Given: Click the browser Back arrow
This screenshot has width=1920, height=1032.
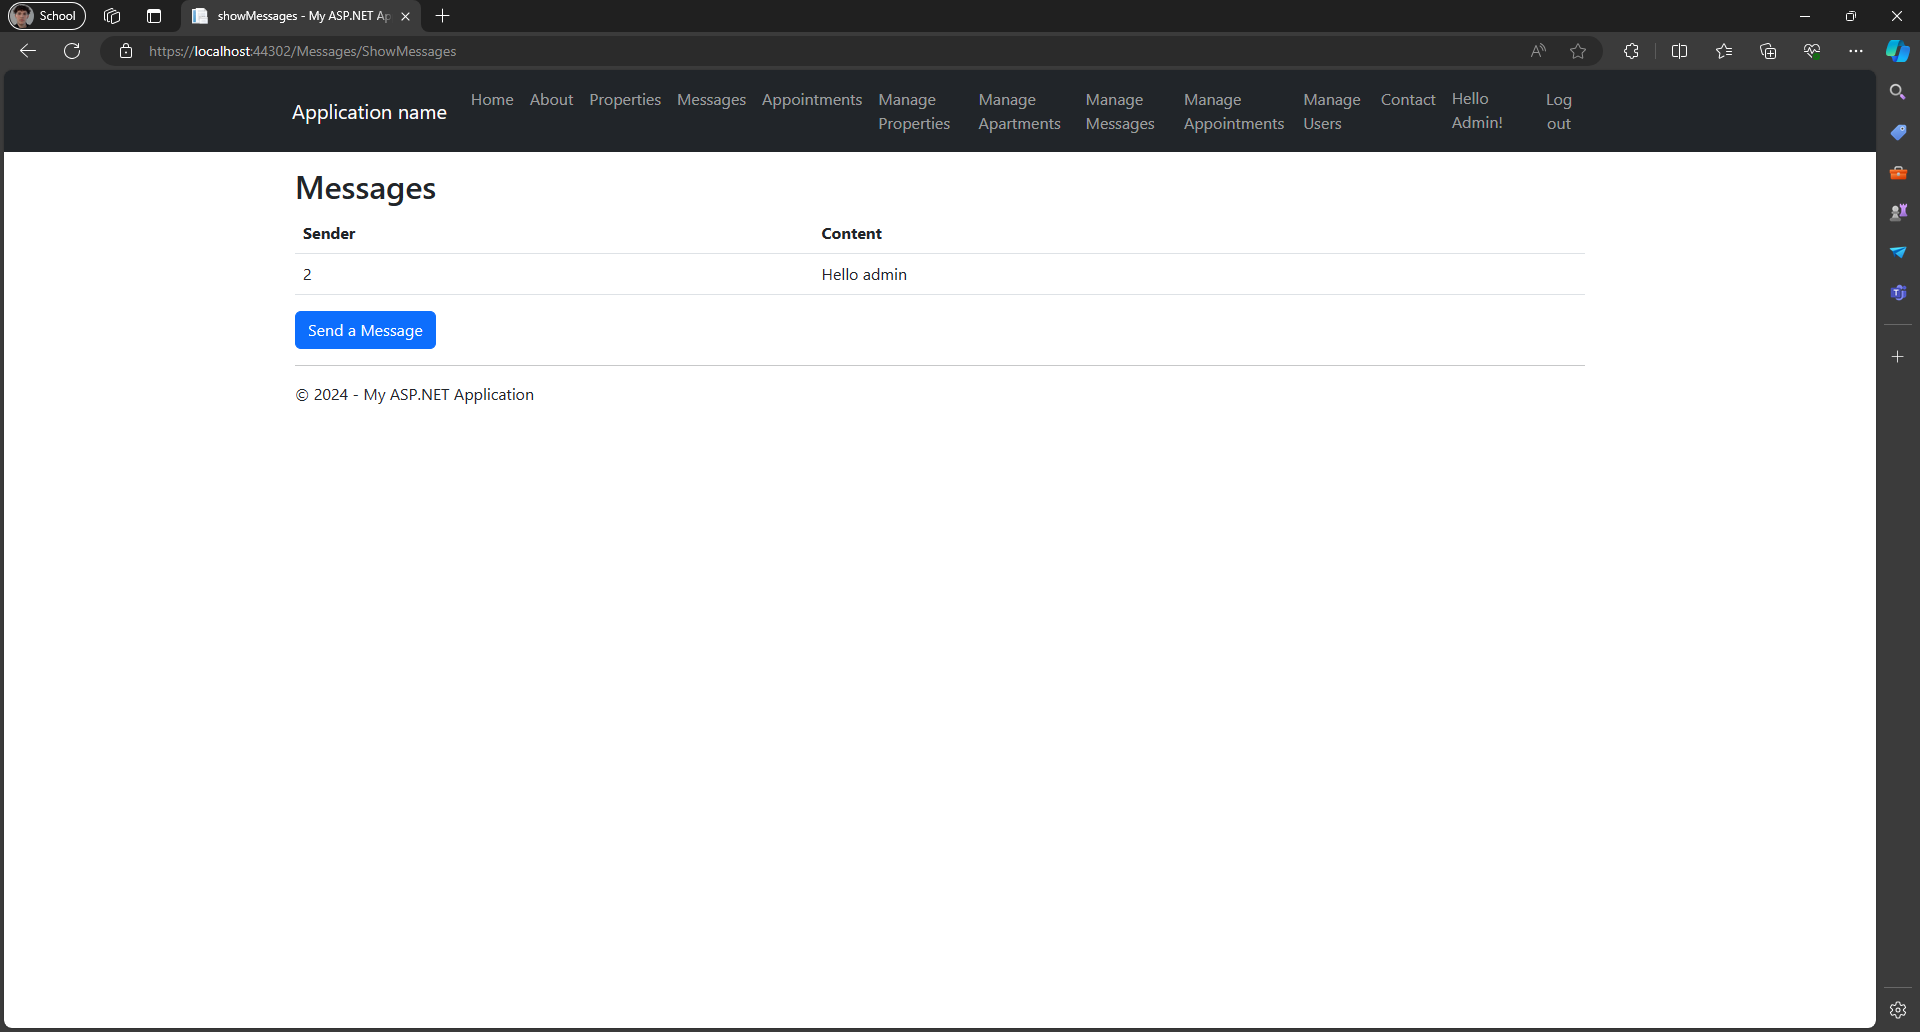Looking at the screenshot, I should click(28, 51).
